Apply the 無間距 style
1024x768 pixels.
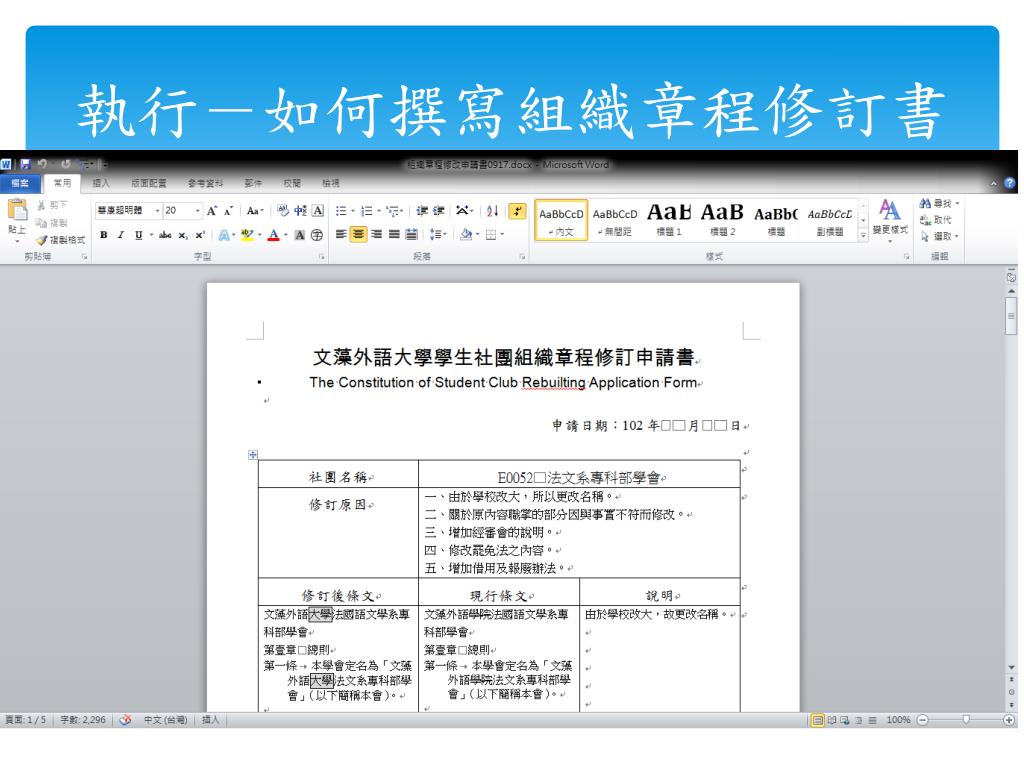pyautogui.click(x=615, y=221)
